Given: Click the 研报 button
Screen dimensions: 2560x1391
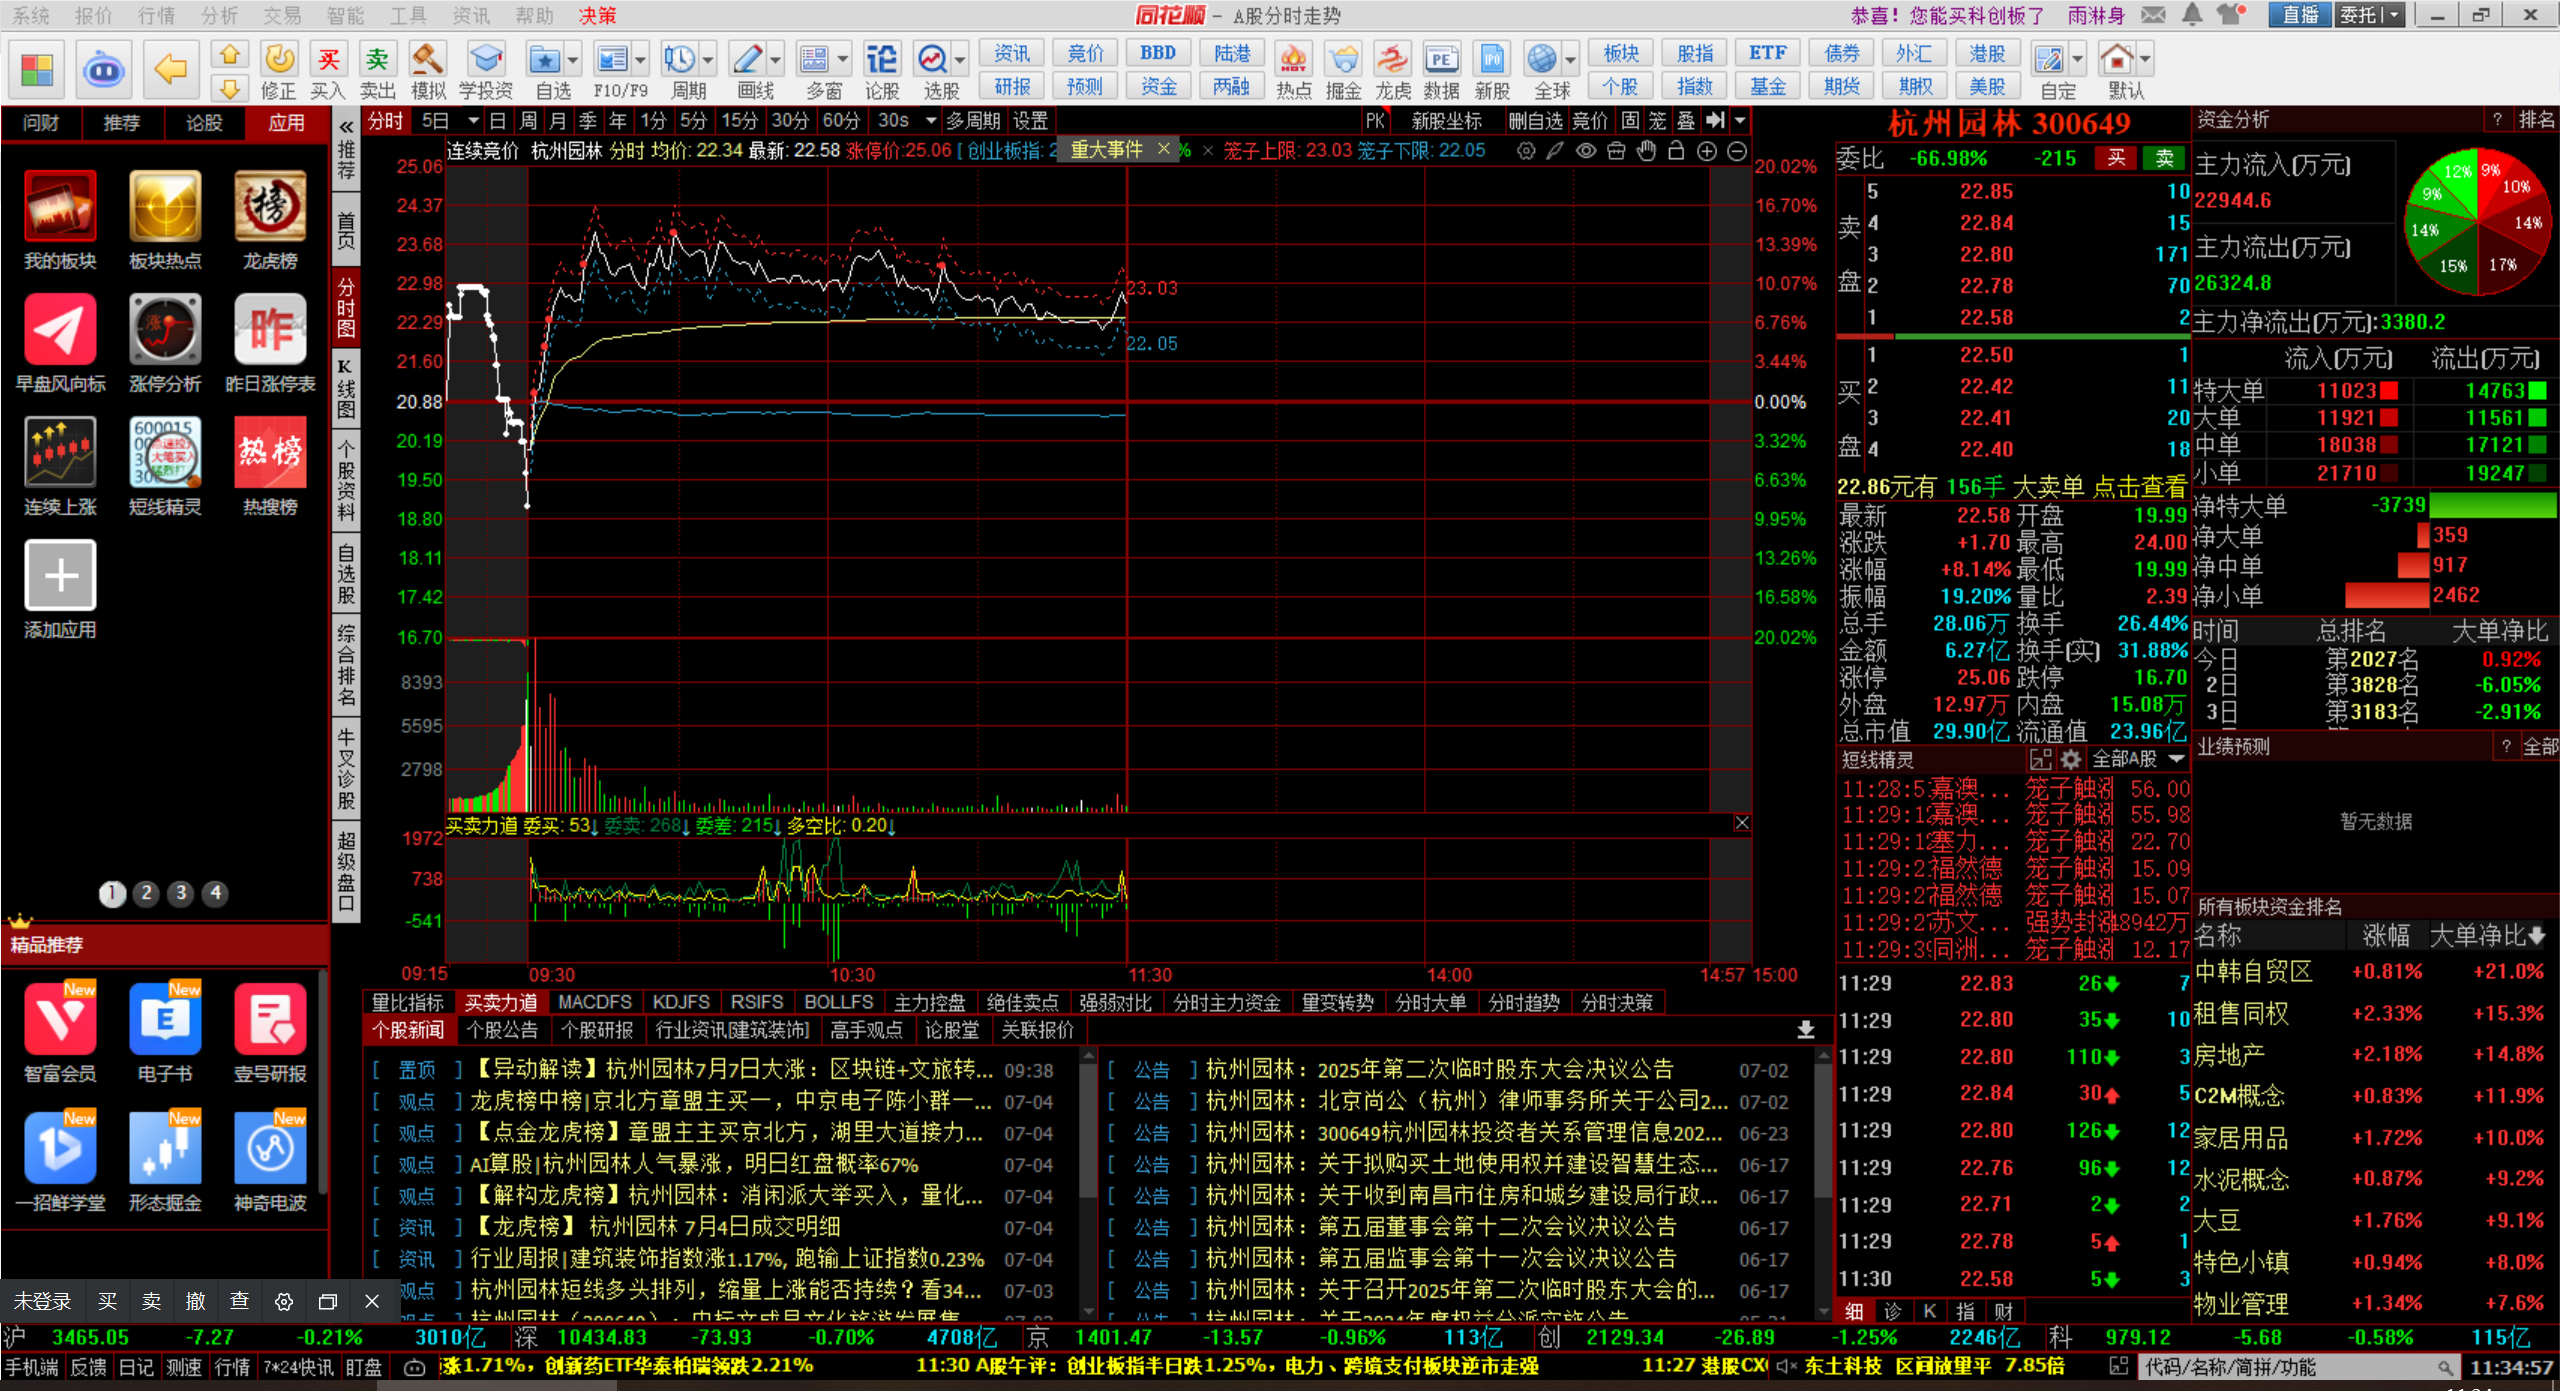Looking at the screenshot, I should [x=1012, y=87].
